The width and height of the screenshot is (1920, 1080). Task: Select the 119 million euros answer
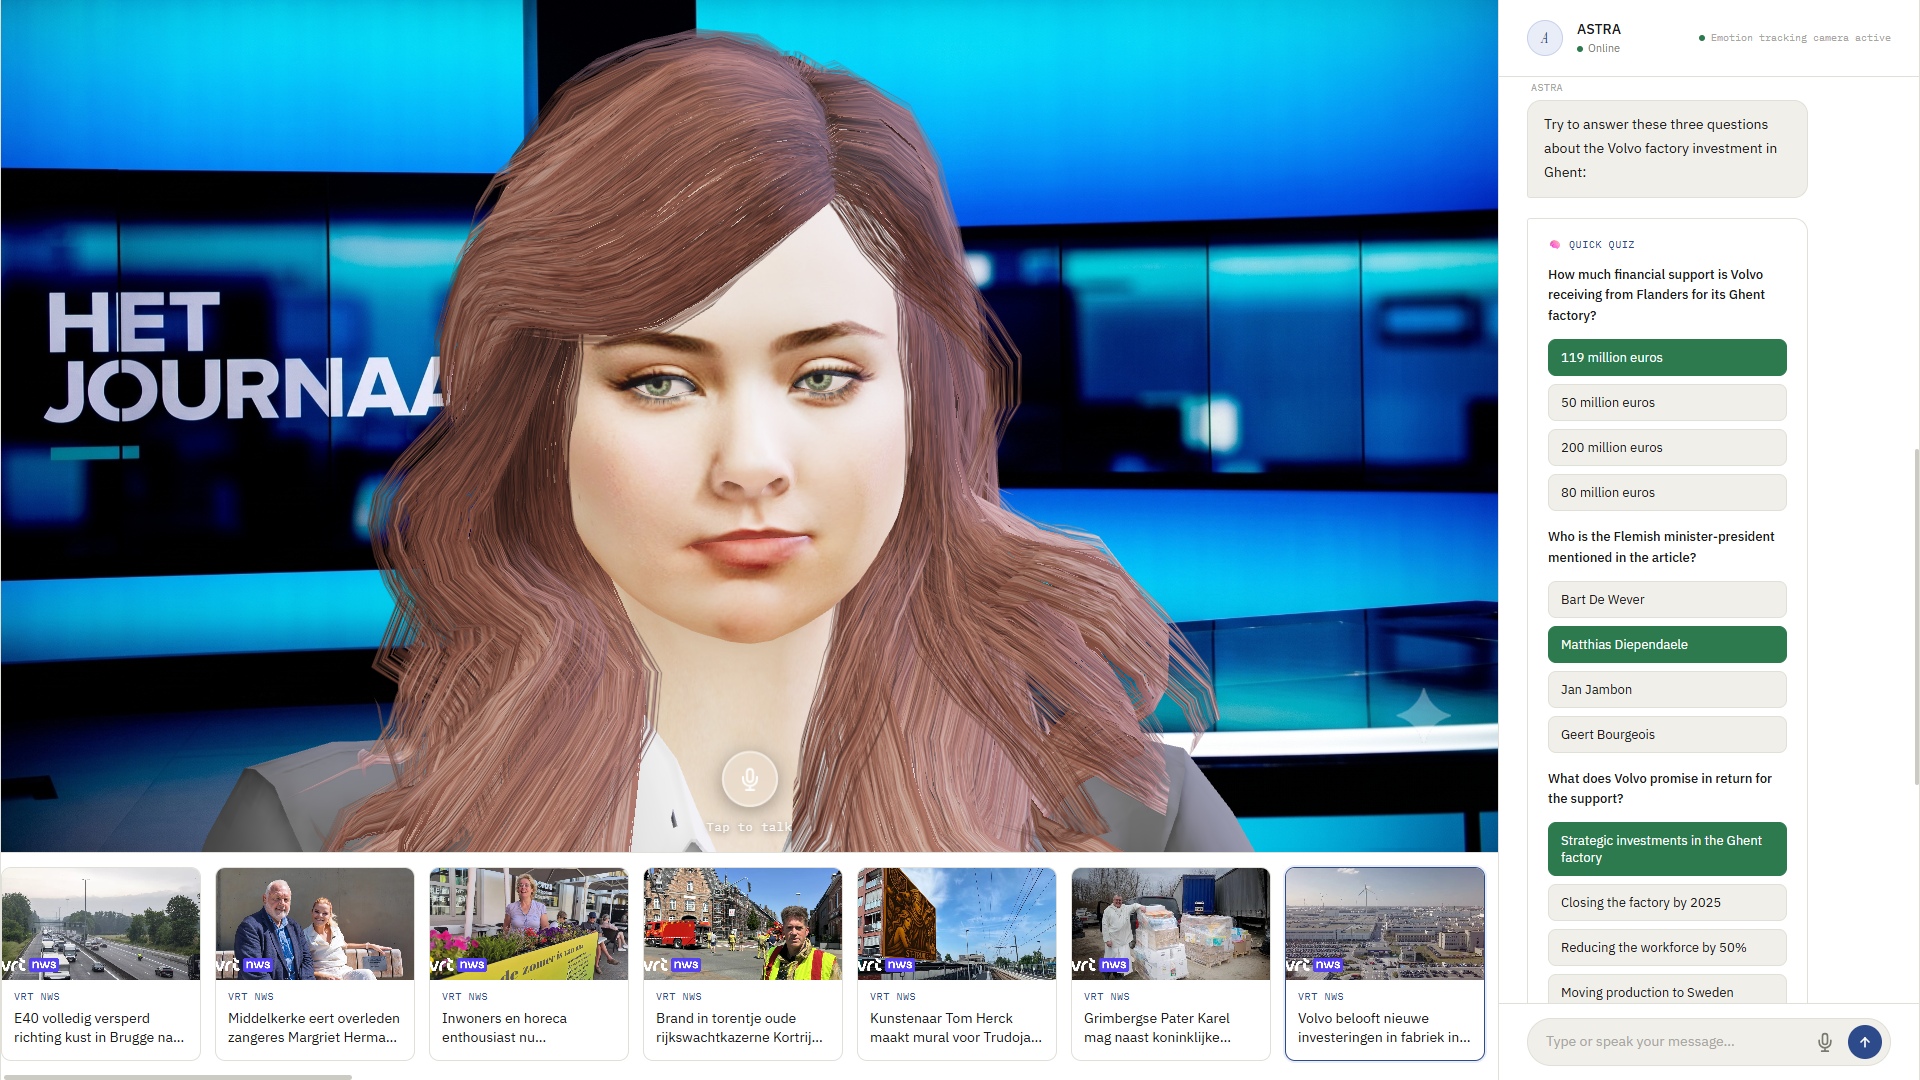coord(1667,358)
